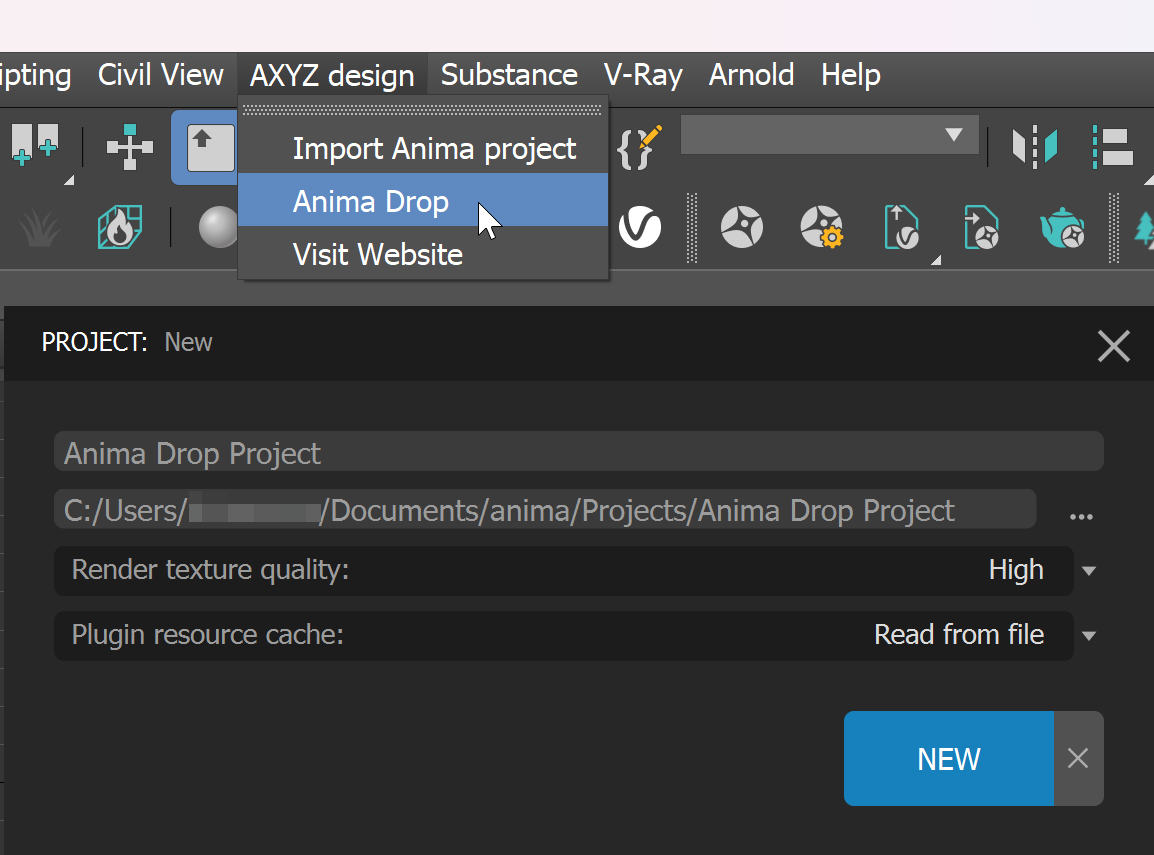Click the project path field

(545, 509)
